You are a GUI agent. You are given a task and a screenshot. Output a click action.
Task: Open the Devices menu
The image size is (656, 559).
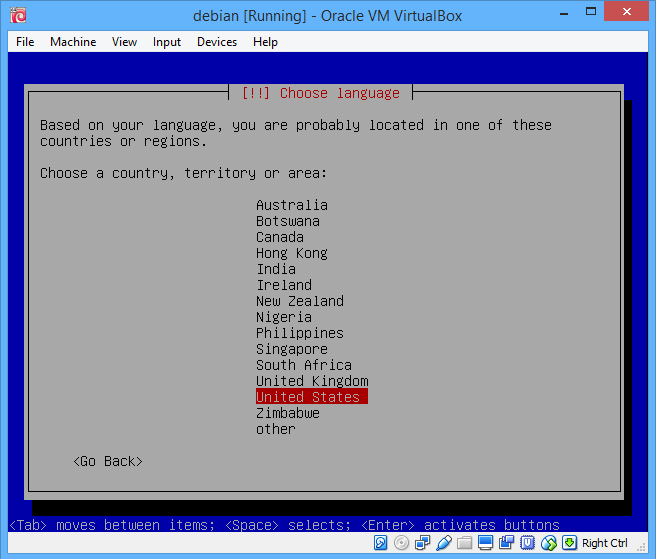tap(217, 42)
